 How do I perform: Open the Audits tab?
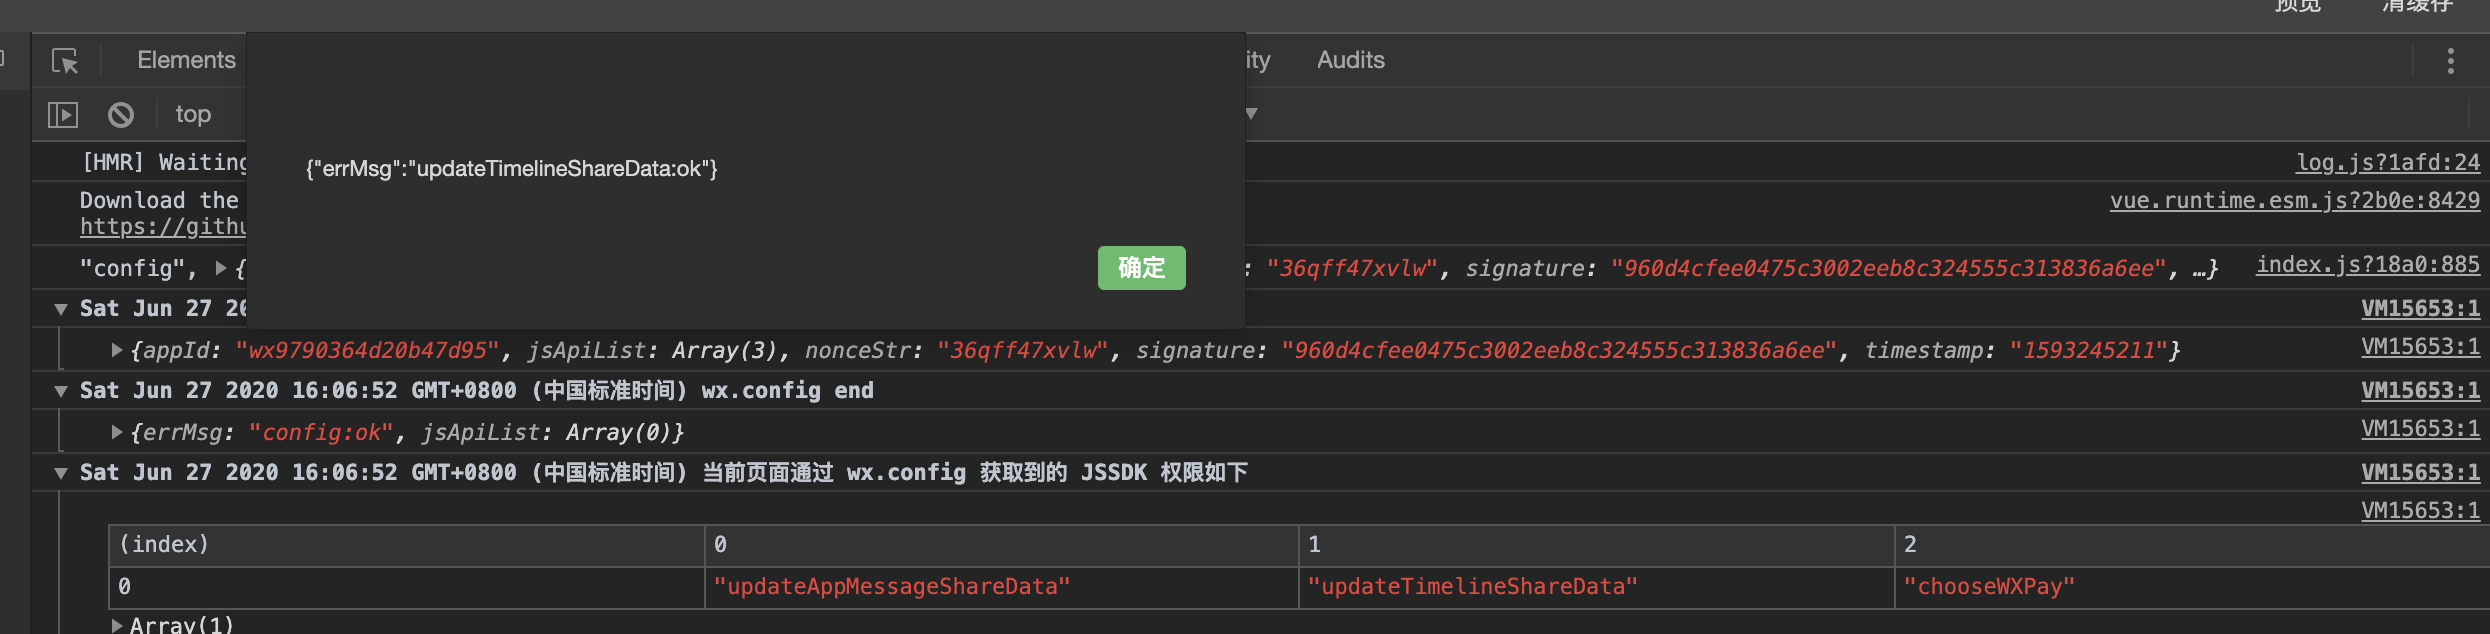(x=1350, y=60)
